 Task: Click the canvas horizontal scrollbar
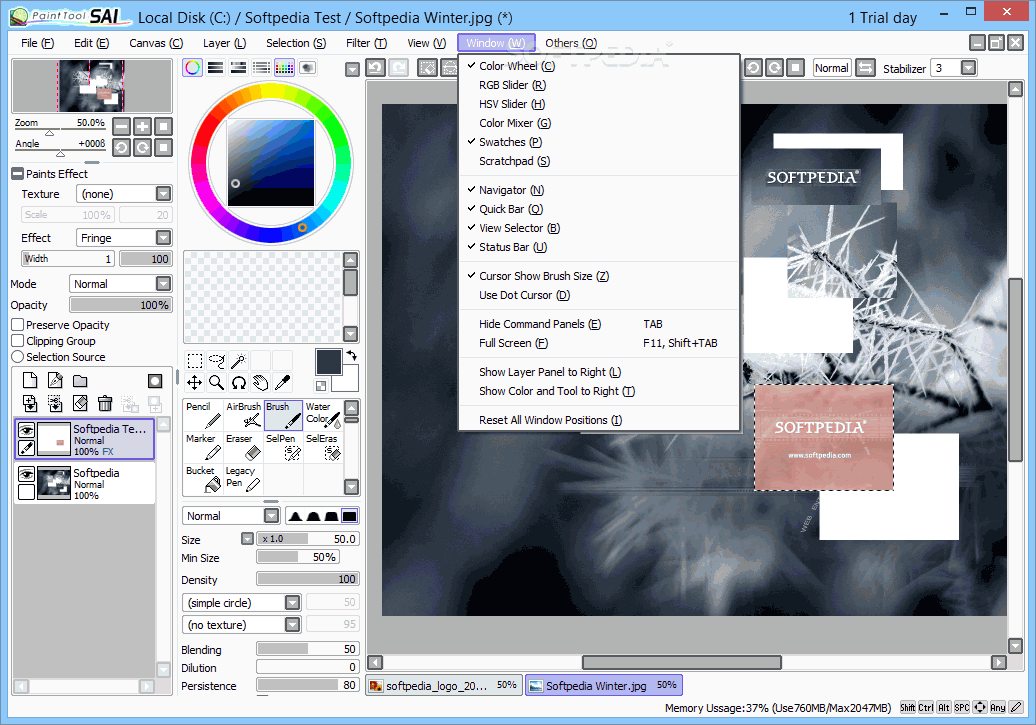pos(681,662)
